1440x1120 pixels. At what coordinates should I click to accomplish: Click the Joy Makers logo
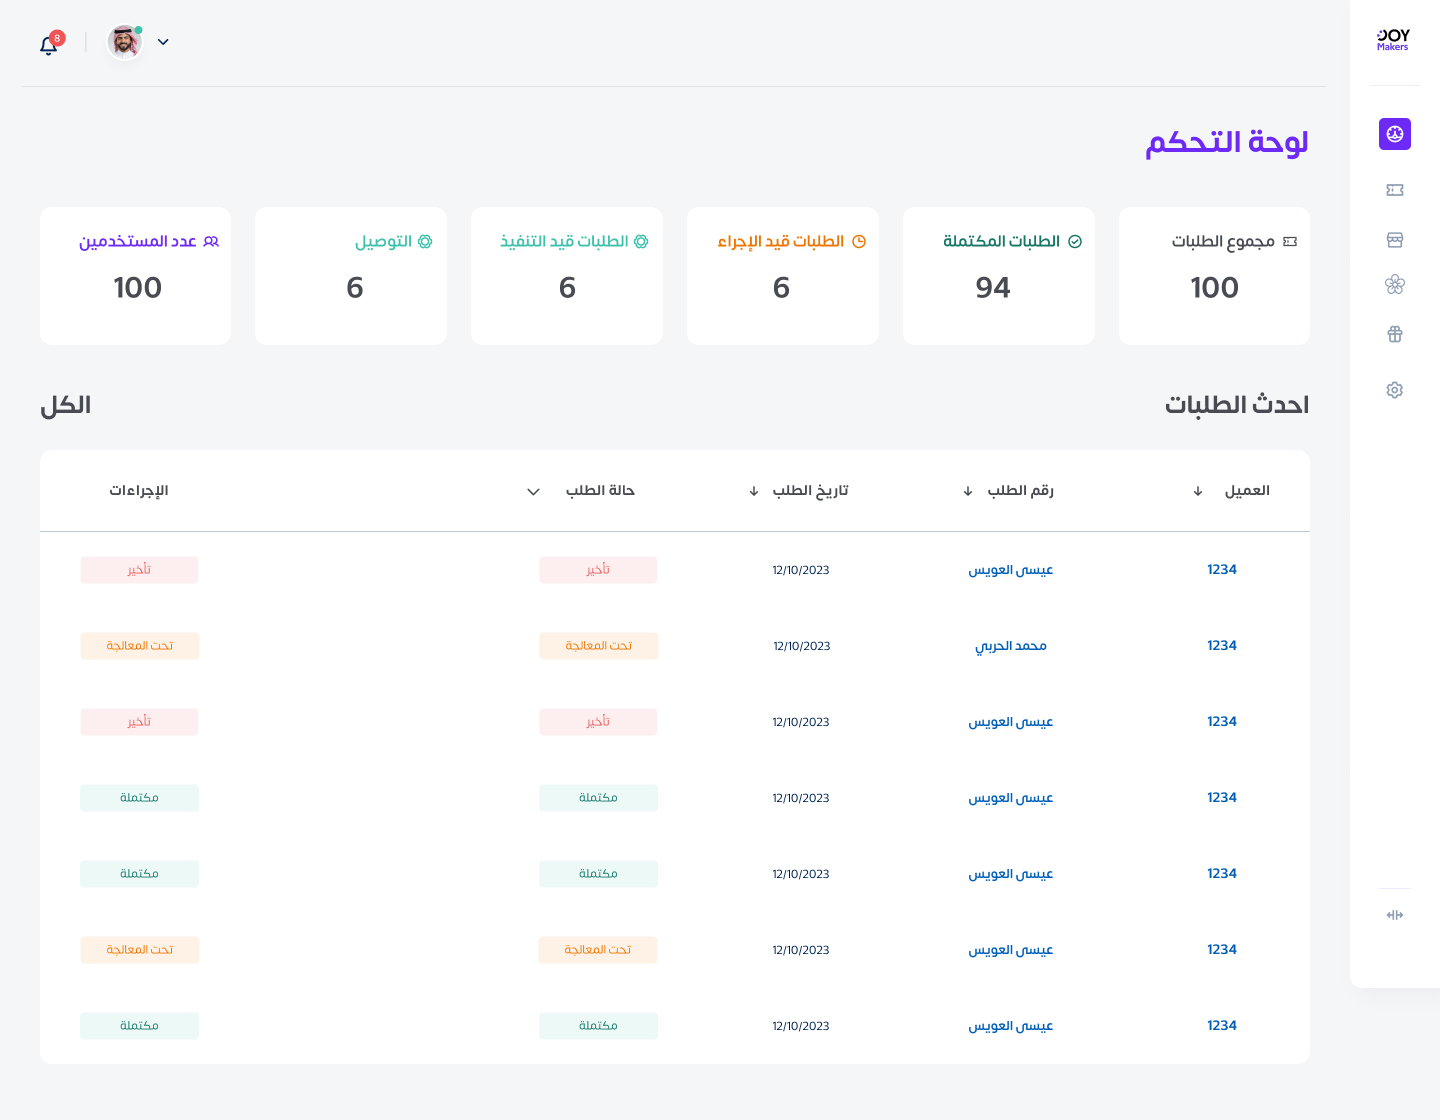(1392, 40)
